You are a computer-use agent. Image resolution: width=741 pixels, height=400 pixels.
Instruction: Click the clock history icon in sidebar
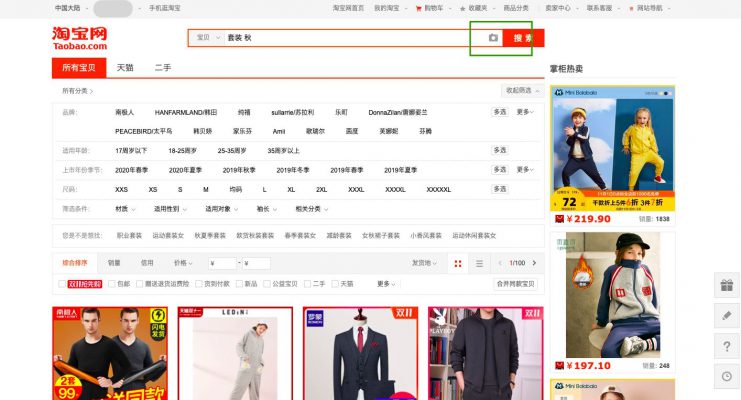click(726, 376)
